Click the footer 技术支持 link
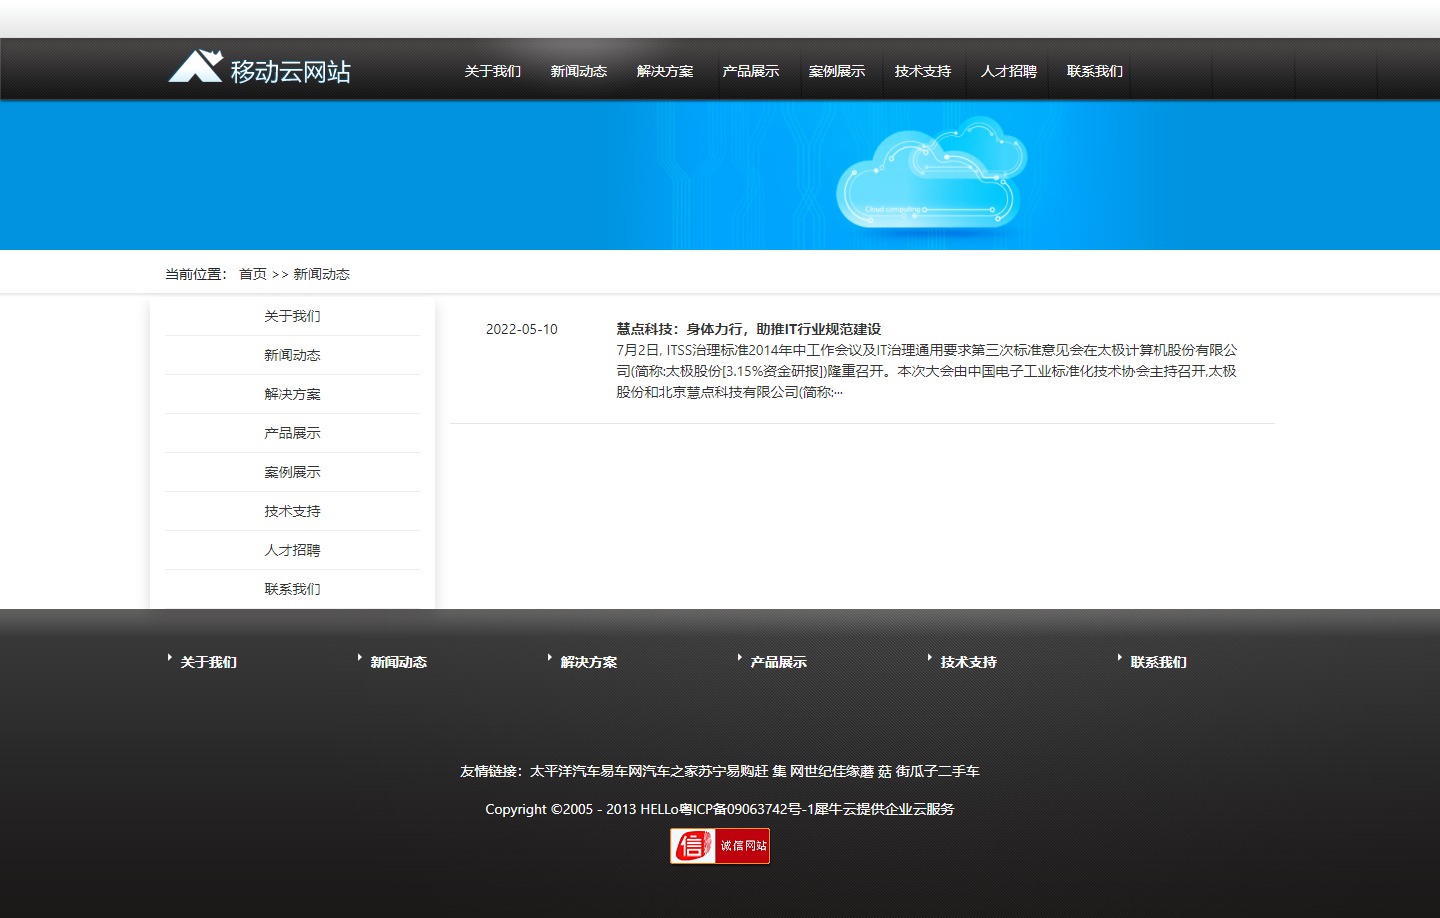The width and height of the screenshot is (1440, 918). [968, 662]
